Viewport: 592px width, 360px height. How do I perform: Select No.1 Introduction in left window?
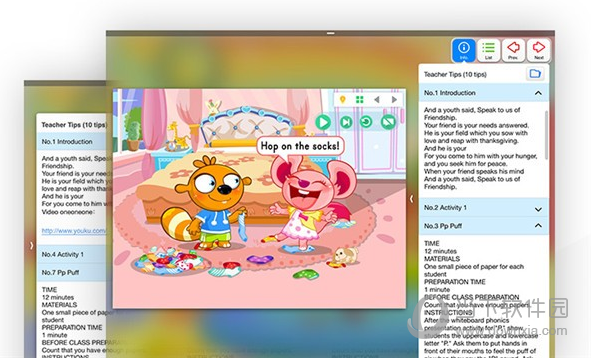71,142
